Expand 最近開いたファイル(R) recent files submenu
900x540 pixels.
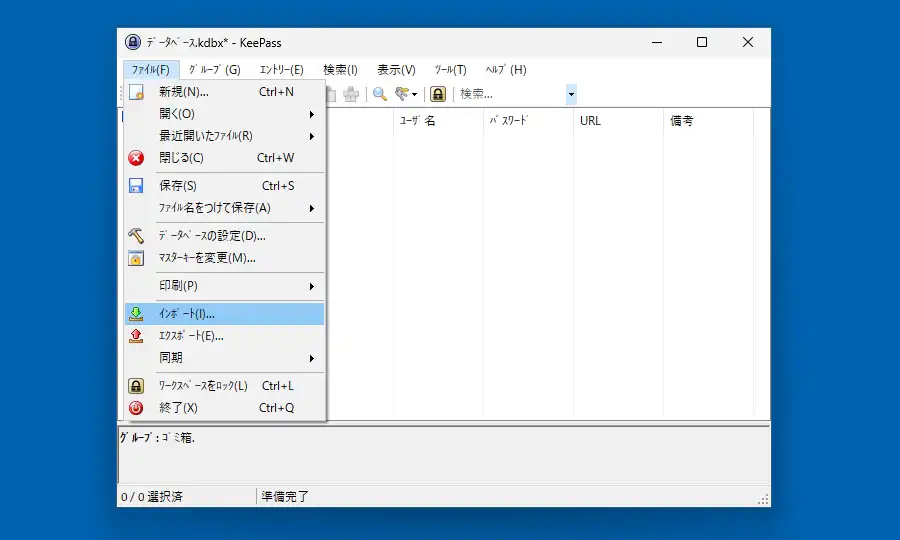pyautogui.click(x=224, y=136)
